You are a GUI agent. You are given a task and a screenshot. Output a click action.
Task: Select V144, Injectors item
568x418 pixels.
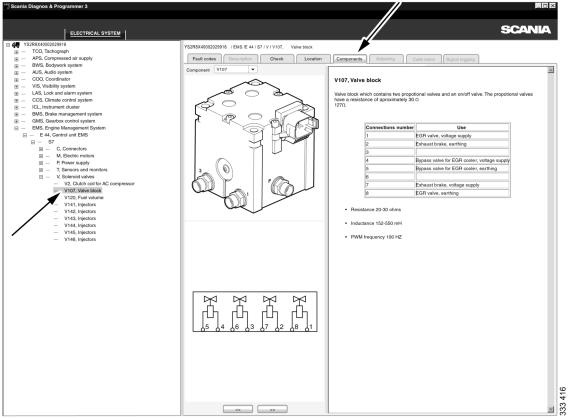point(80,225)
